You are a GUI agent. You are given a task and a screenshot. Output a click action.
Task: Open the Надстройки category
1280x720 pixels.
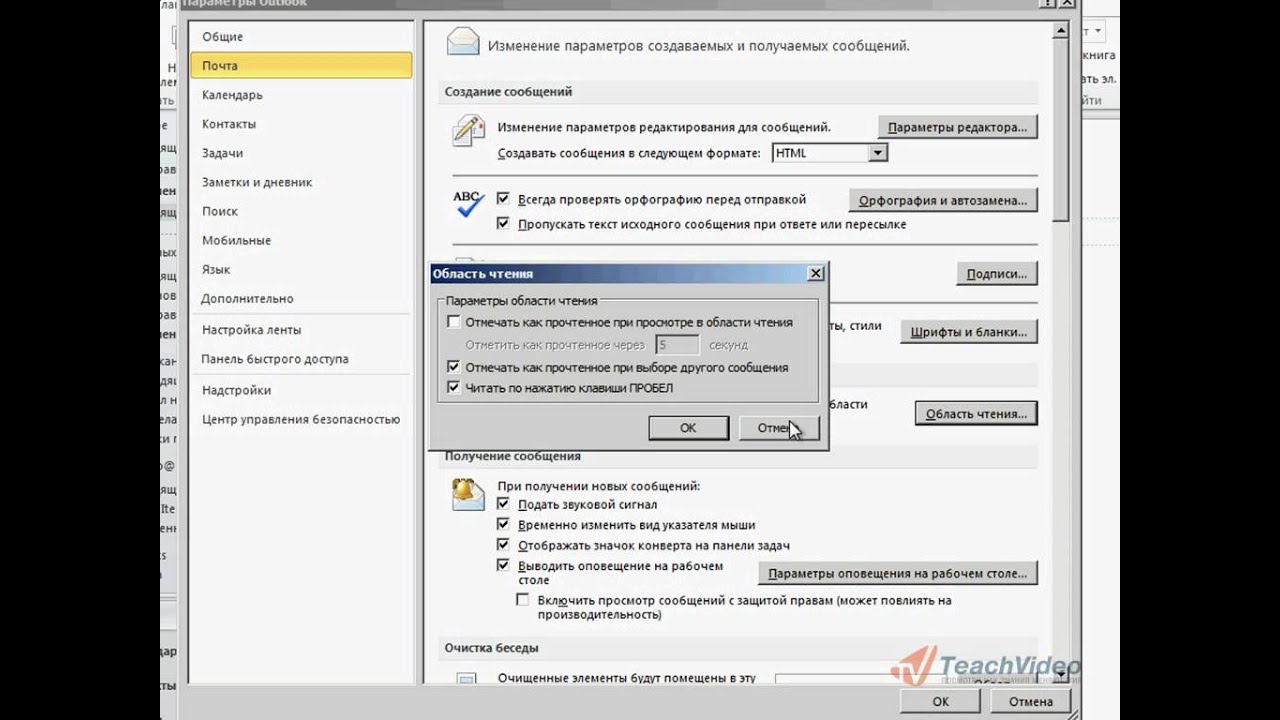(x=300, y=390)
